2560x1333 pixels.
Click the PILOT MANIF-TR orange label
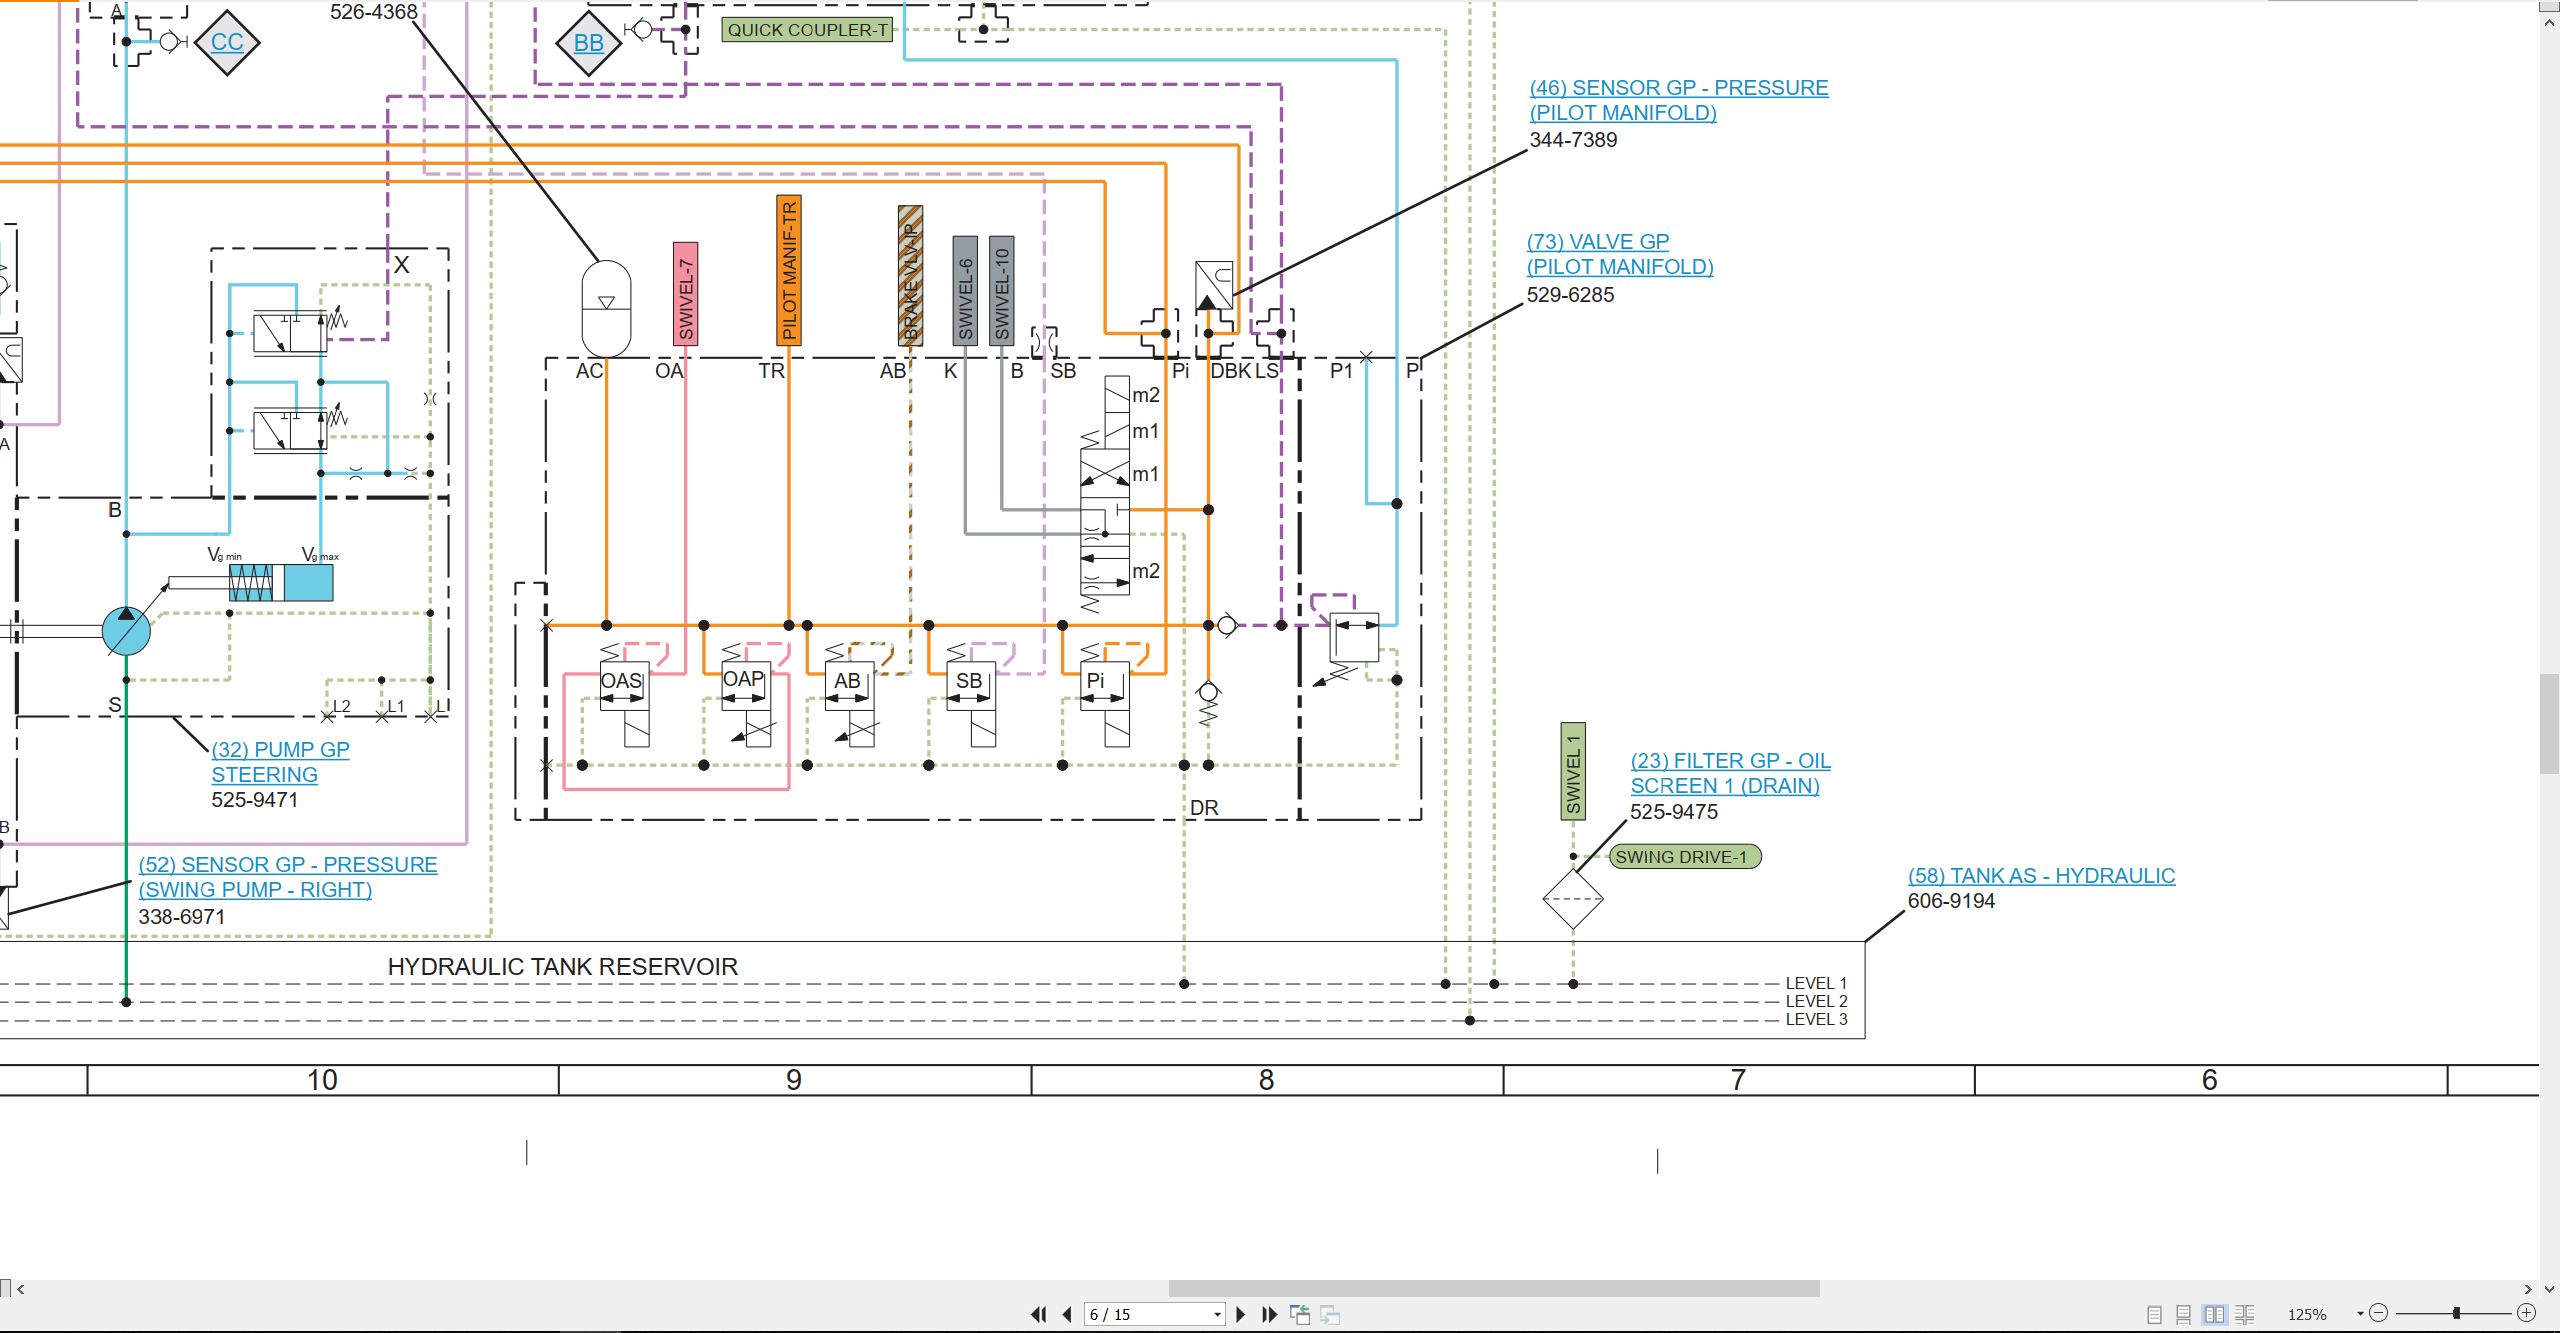click(789, 271)
